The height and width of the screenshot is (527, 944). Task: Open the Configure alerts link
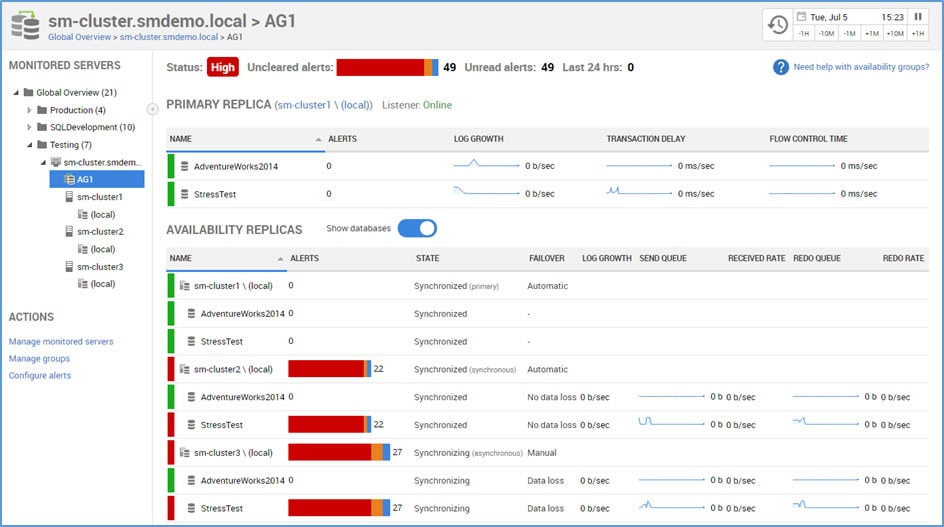[40, 375]
